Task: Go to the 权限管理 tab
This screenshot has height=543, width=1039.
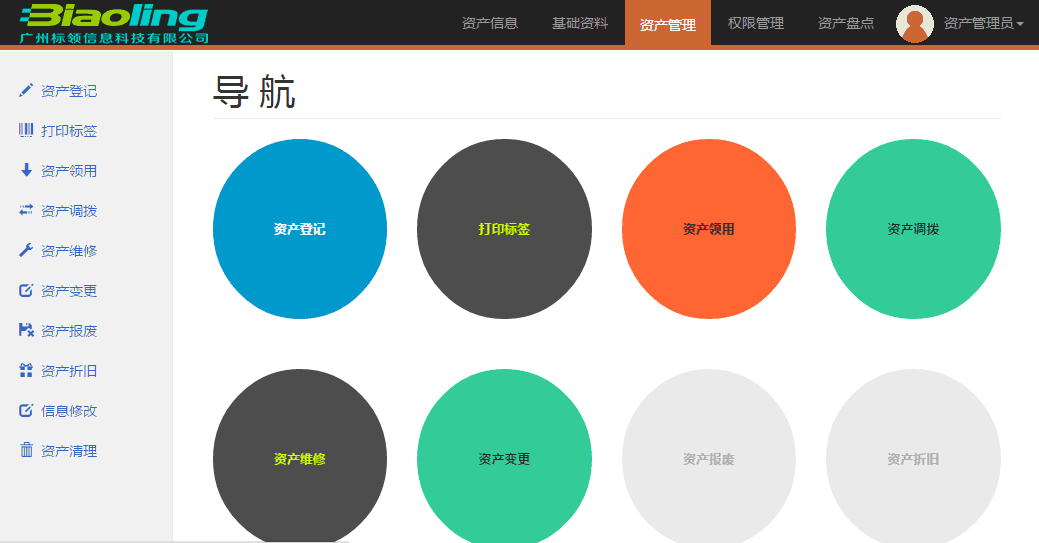Action: click(x=756, y=24)
